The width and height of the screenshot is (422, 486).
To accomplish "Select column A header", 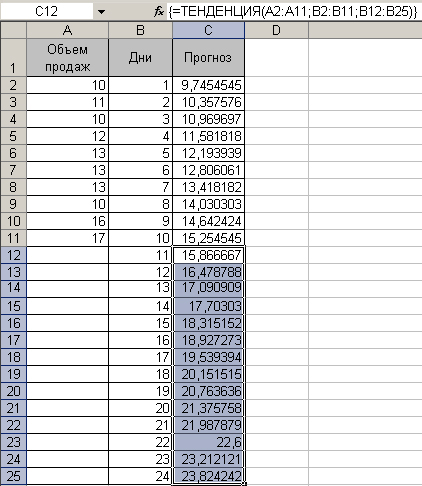I will pyautogui.click(x=67, y=31).
